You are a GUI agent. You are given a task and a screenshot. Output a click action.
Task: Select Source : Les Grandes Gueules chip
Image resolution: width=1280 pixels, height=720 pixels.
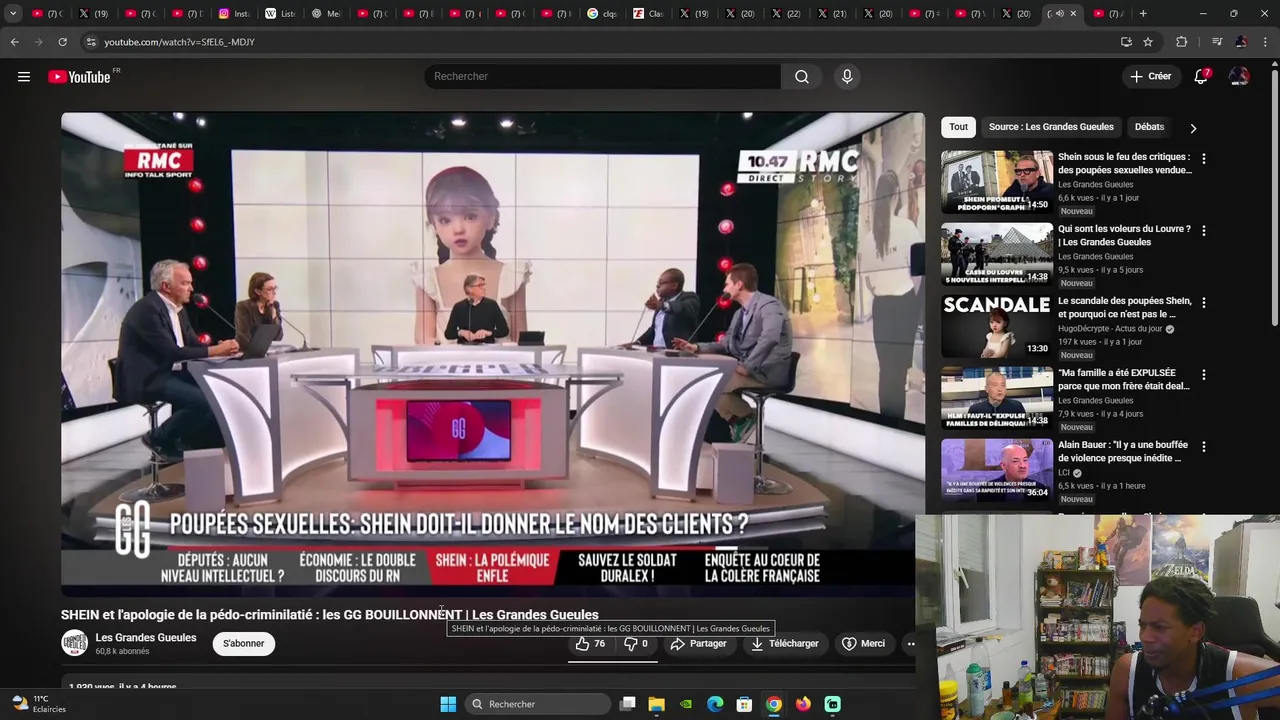click(1051, 127)
